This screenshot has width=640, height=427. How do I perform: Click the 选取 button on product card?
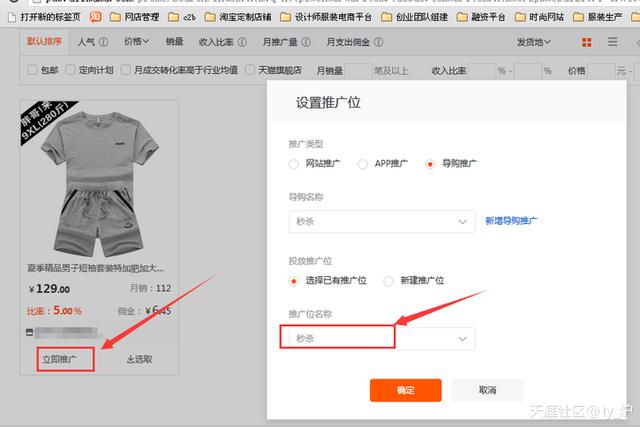(x=140, y=359)
